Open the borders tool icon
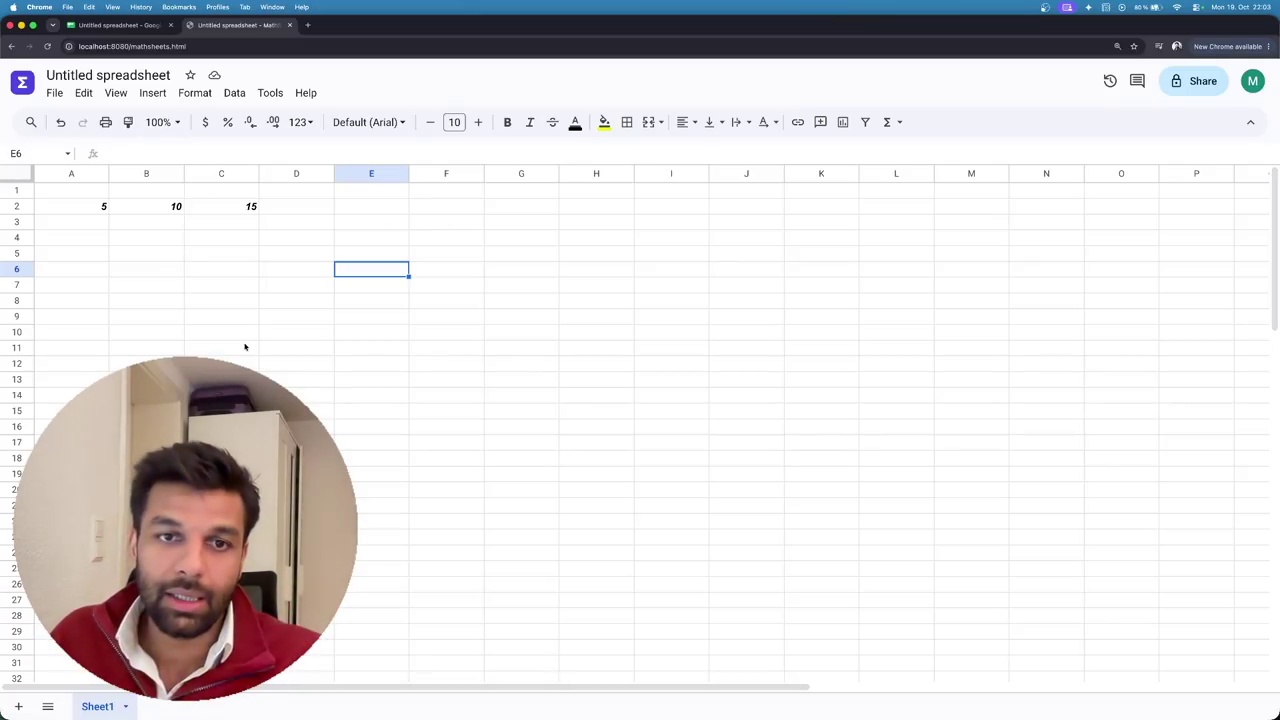 (x=627, y=122)
